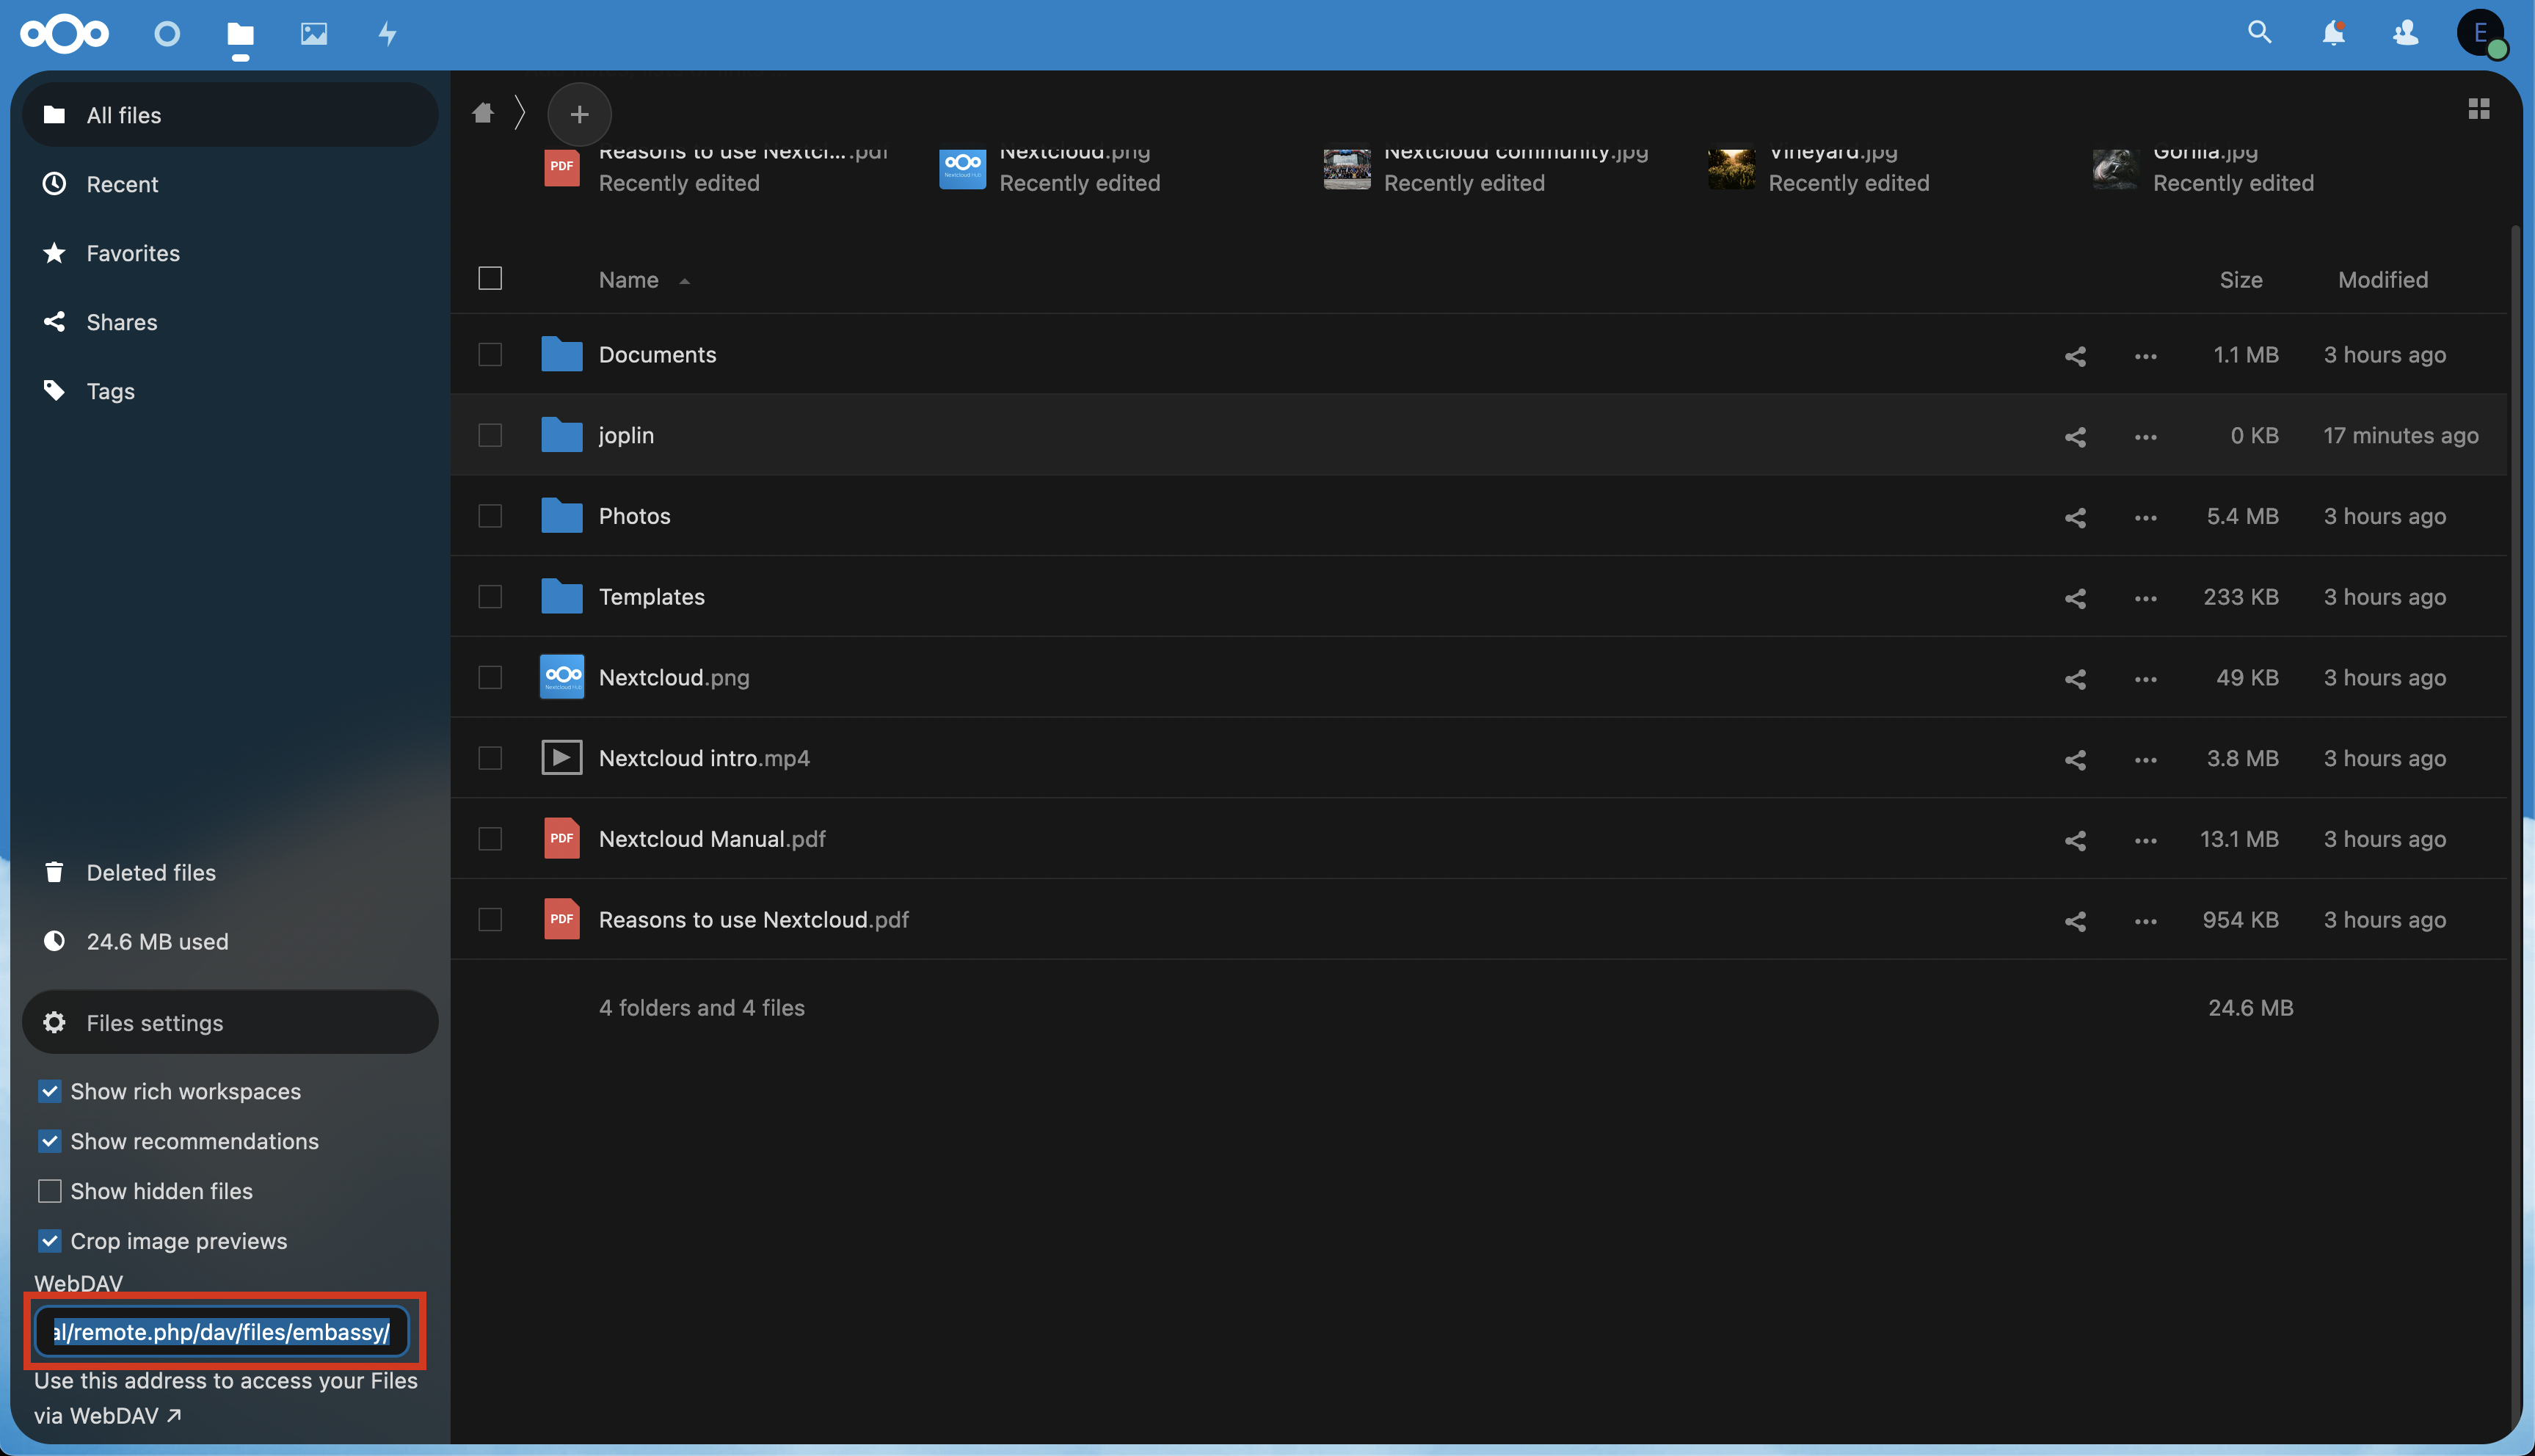Open the Contacts menu icon

2405,32
